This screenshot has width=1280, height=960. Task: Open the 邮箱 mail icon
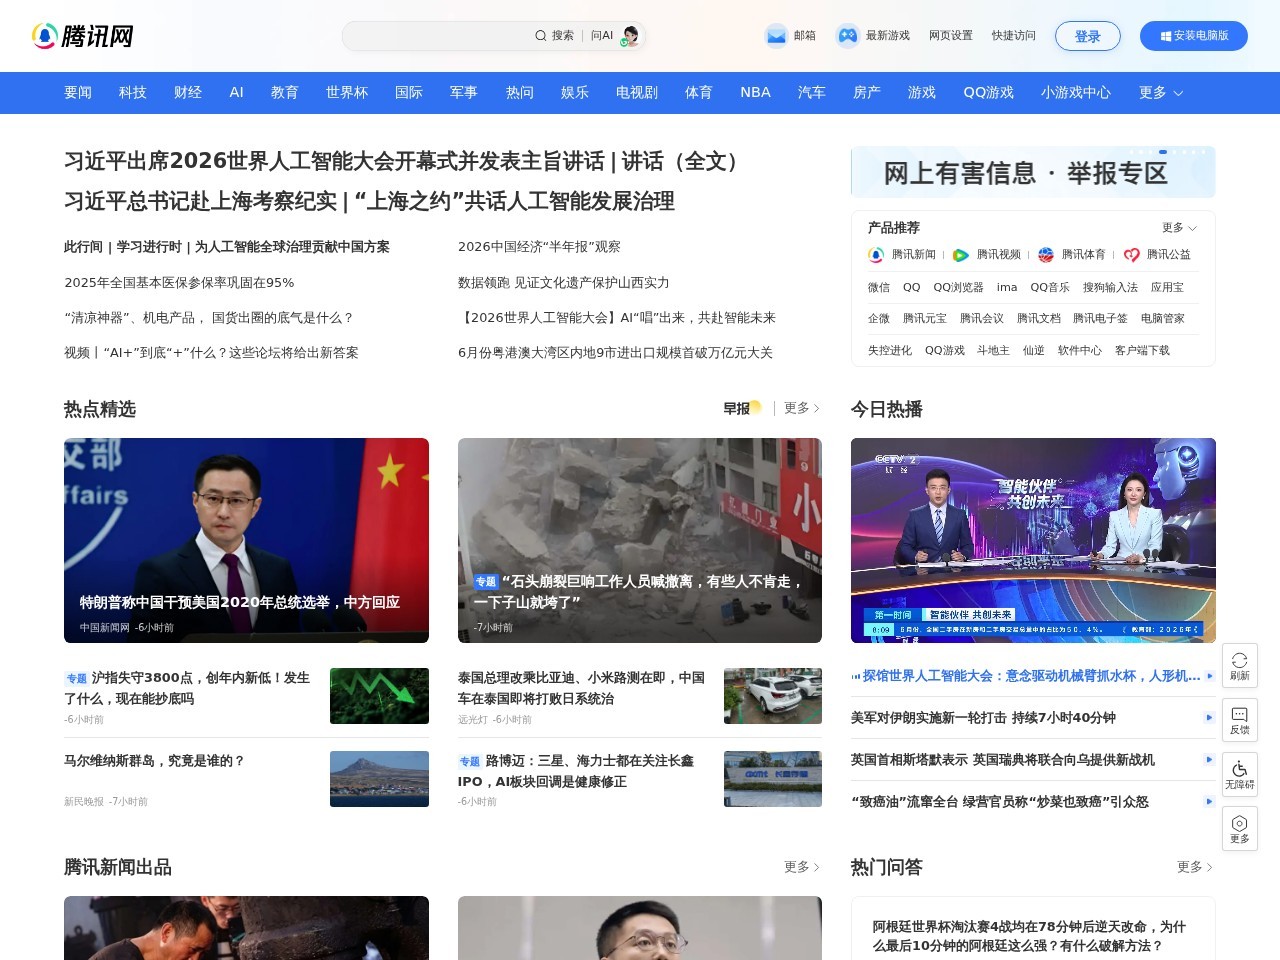coord(776,36)
